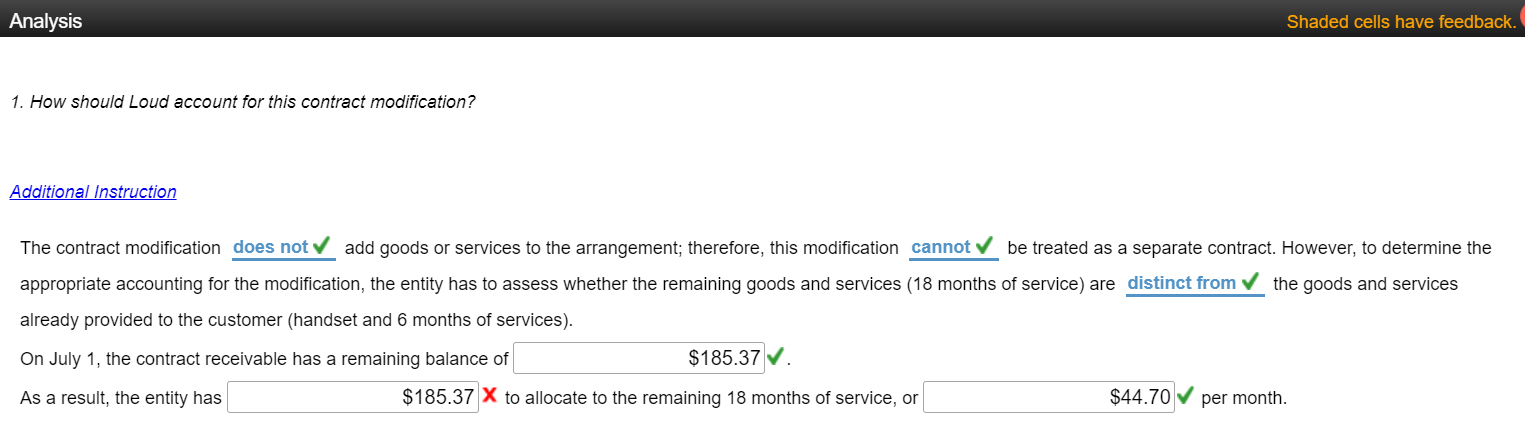This screenshot has width=1525, height=421.
Task: Focus the $44.70 per month field
Action: pyautogui.click(x=1049, y=397)
